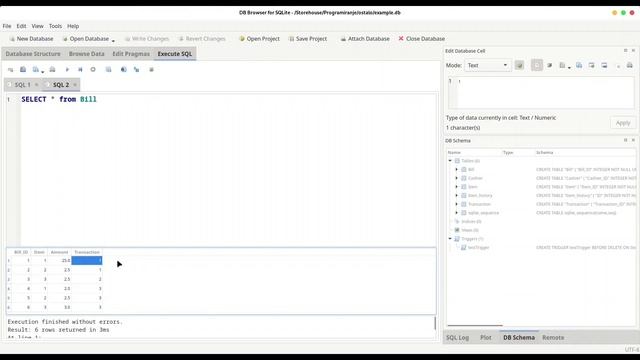640x360 pixels.
Task: Expand the copy options dropdown arrow
Action: (x=569, y=67)
